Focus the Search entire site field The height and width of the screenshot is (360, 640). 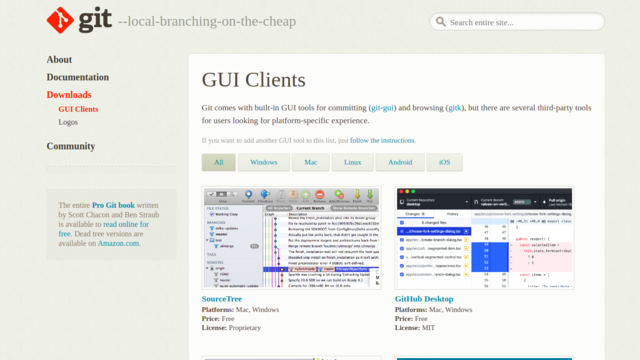coord(517,22)
